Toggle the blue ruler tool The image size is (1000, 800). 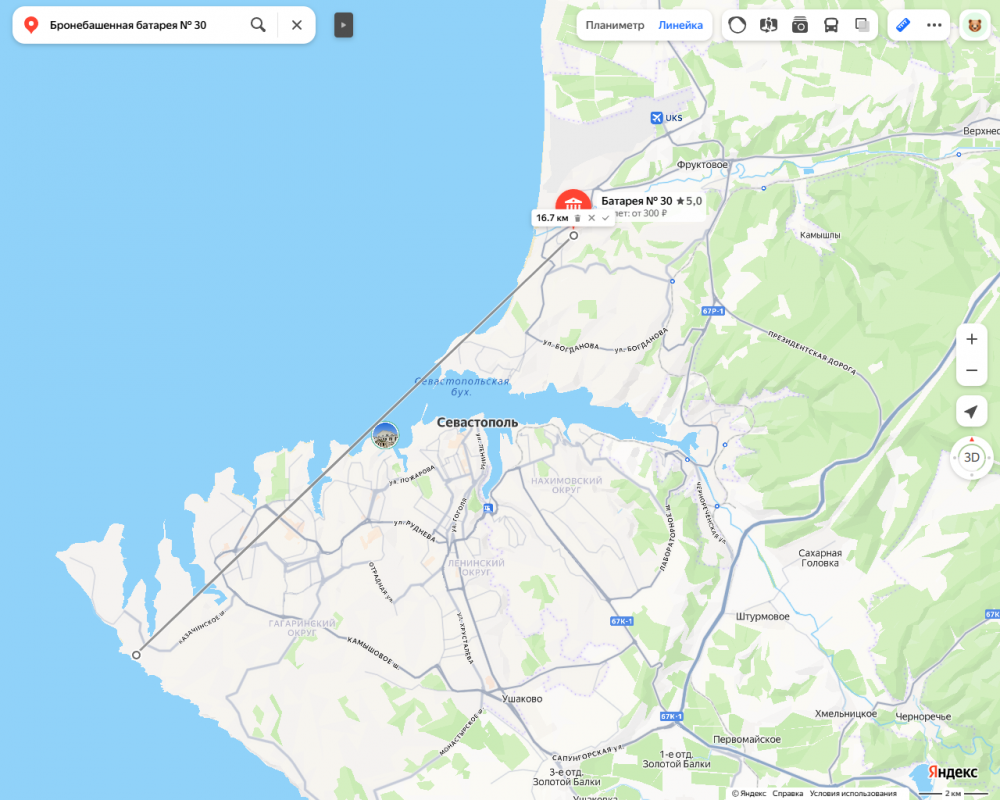pos(903,25)
